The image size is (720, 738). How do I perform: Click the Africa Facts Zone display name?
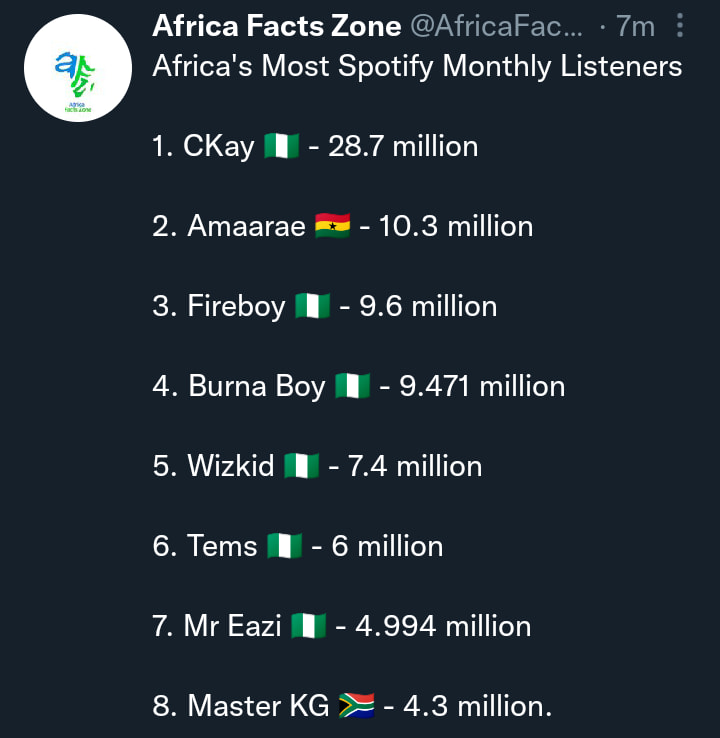(277, 25)
